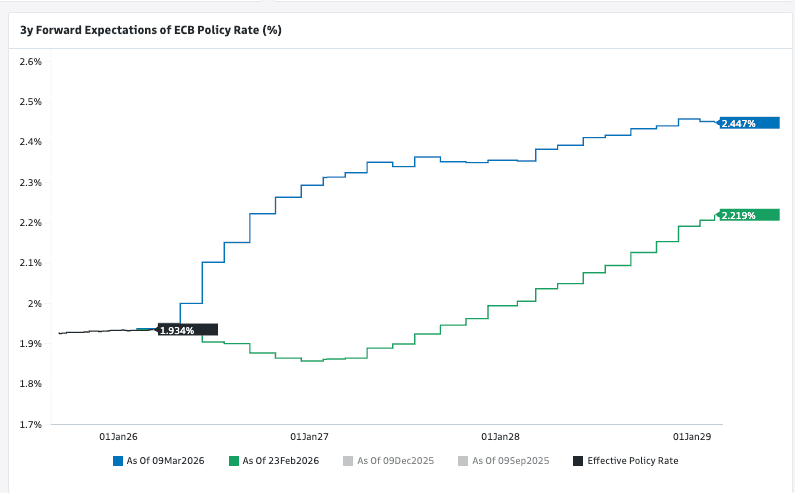
Task: Click the gray 09Sep2025 legend swatch
Action: point(462,461)
